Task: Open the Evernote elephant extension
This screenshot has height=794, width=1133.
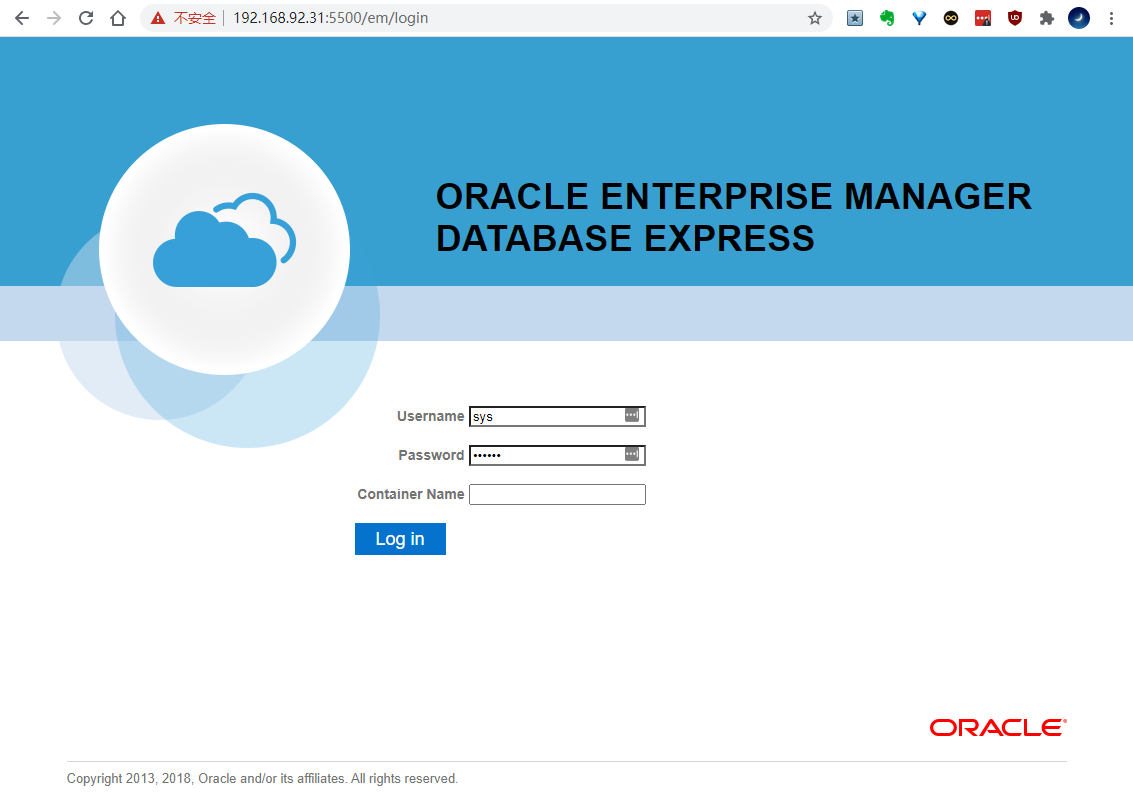Action: [x=887, y=18]
